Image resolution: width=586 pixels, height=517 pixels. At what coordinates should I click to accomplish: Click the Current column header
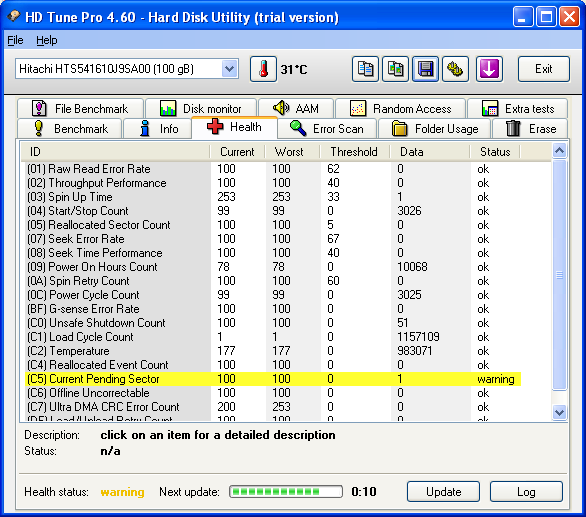237,152
